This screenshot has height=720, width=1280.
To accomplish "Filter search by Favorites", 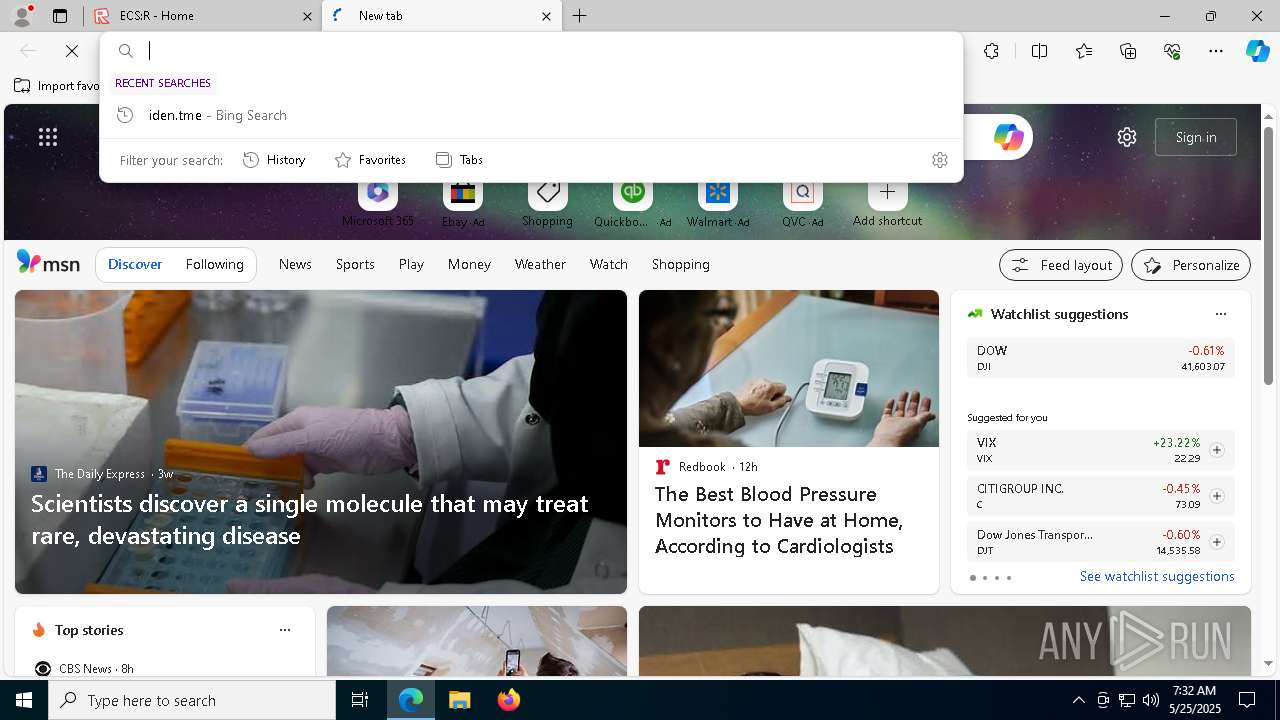I will pos(370,160).
